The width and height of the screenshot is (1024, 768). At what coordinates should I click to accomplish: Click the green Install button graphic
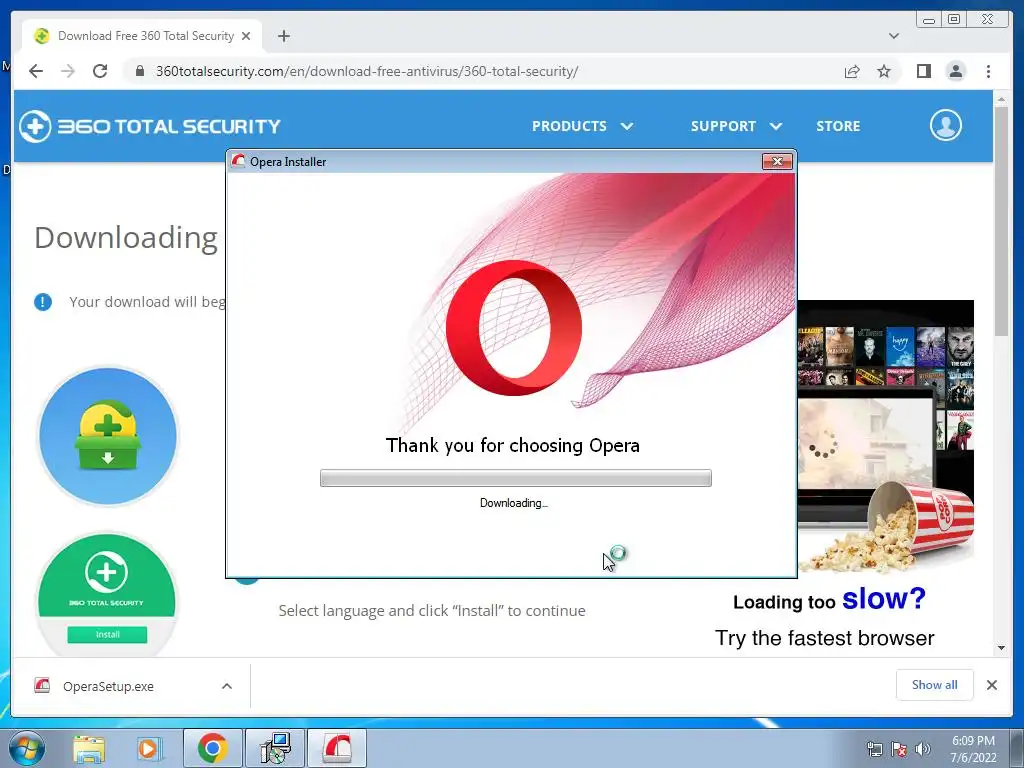(x=107, y=634)
